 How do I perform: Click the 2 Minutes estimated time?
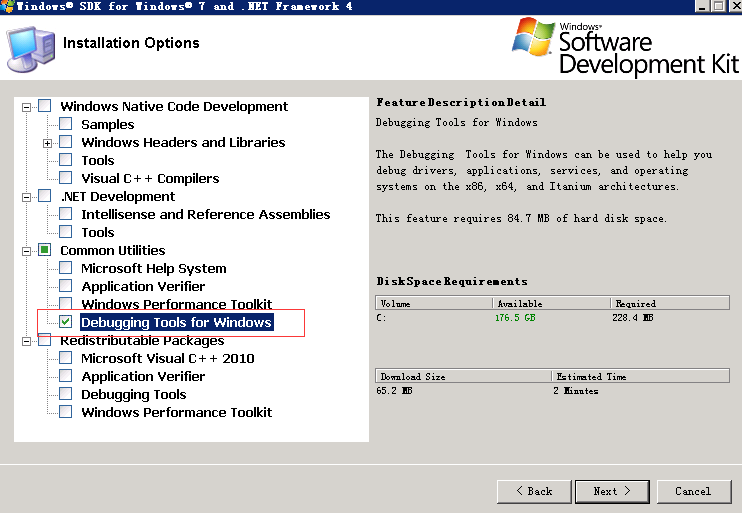(576, 390)
